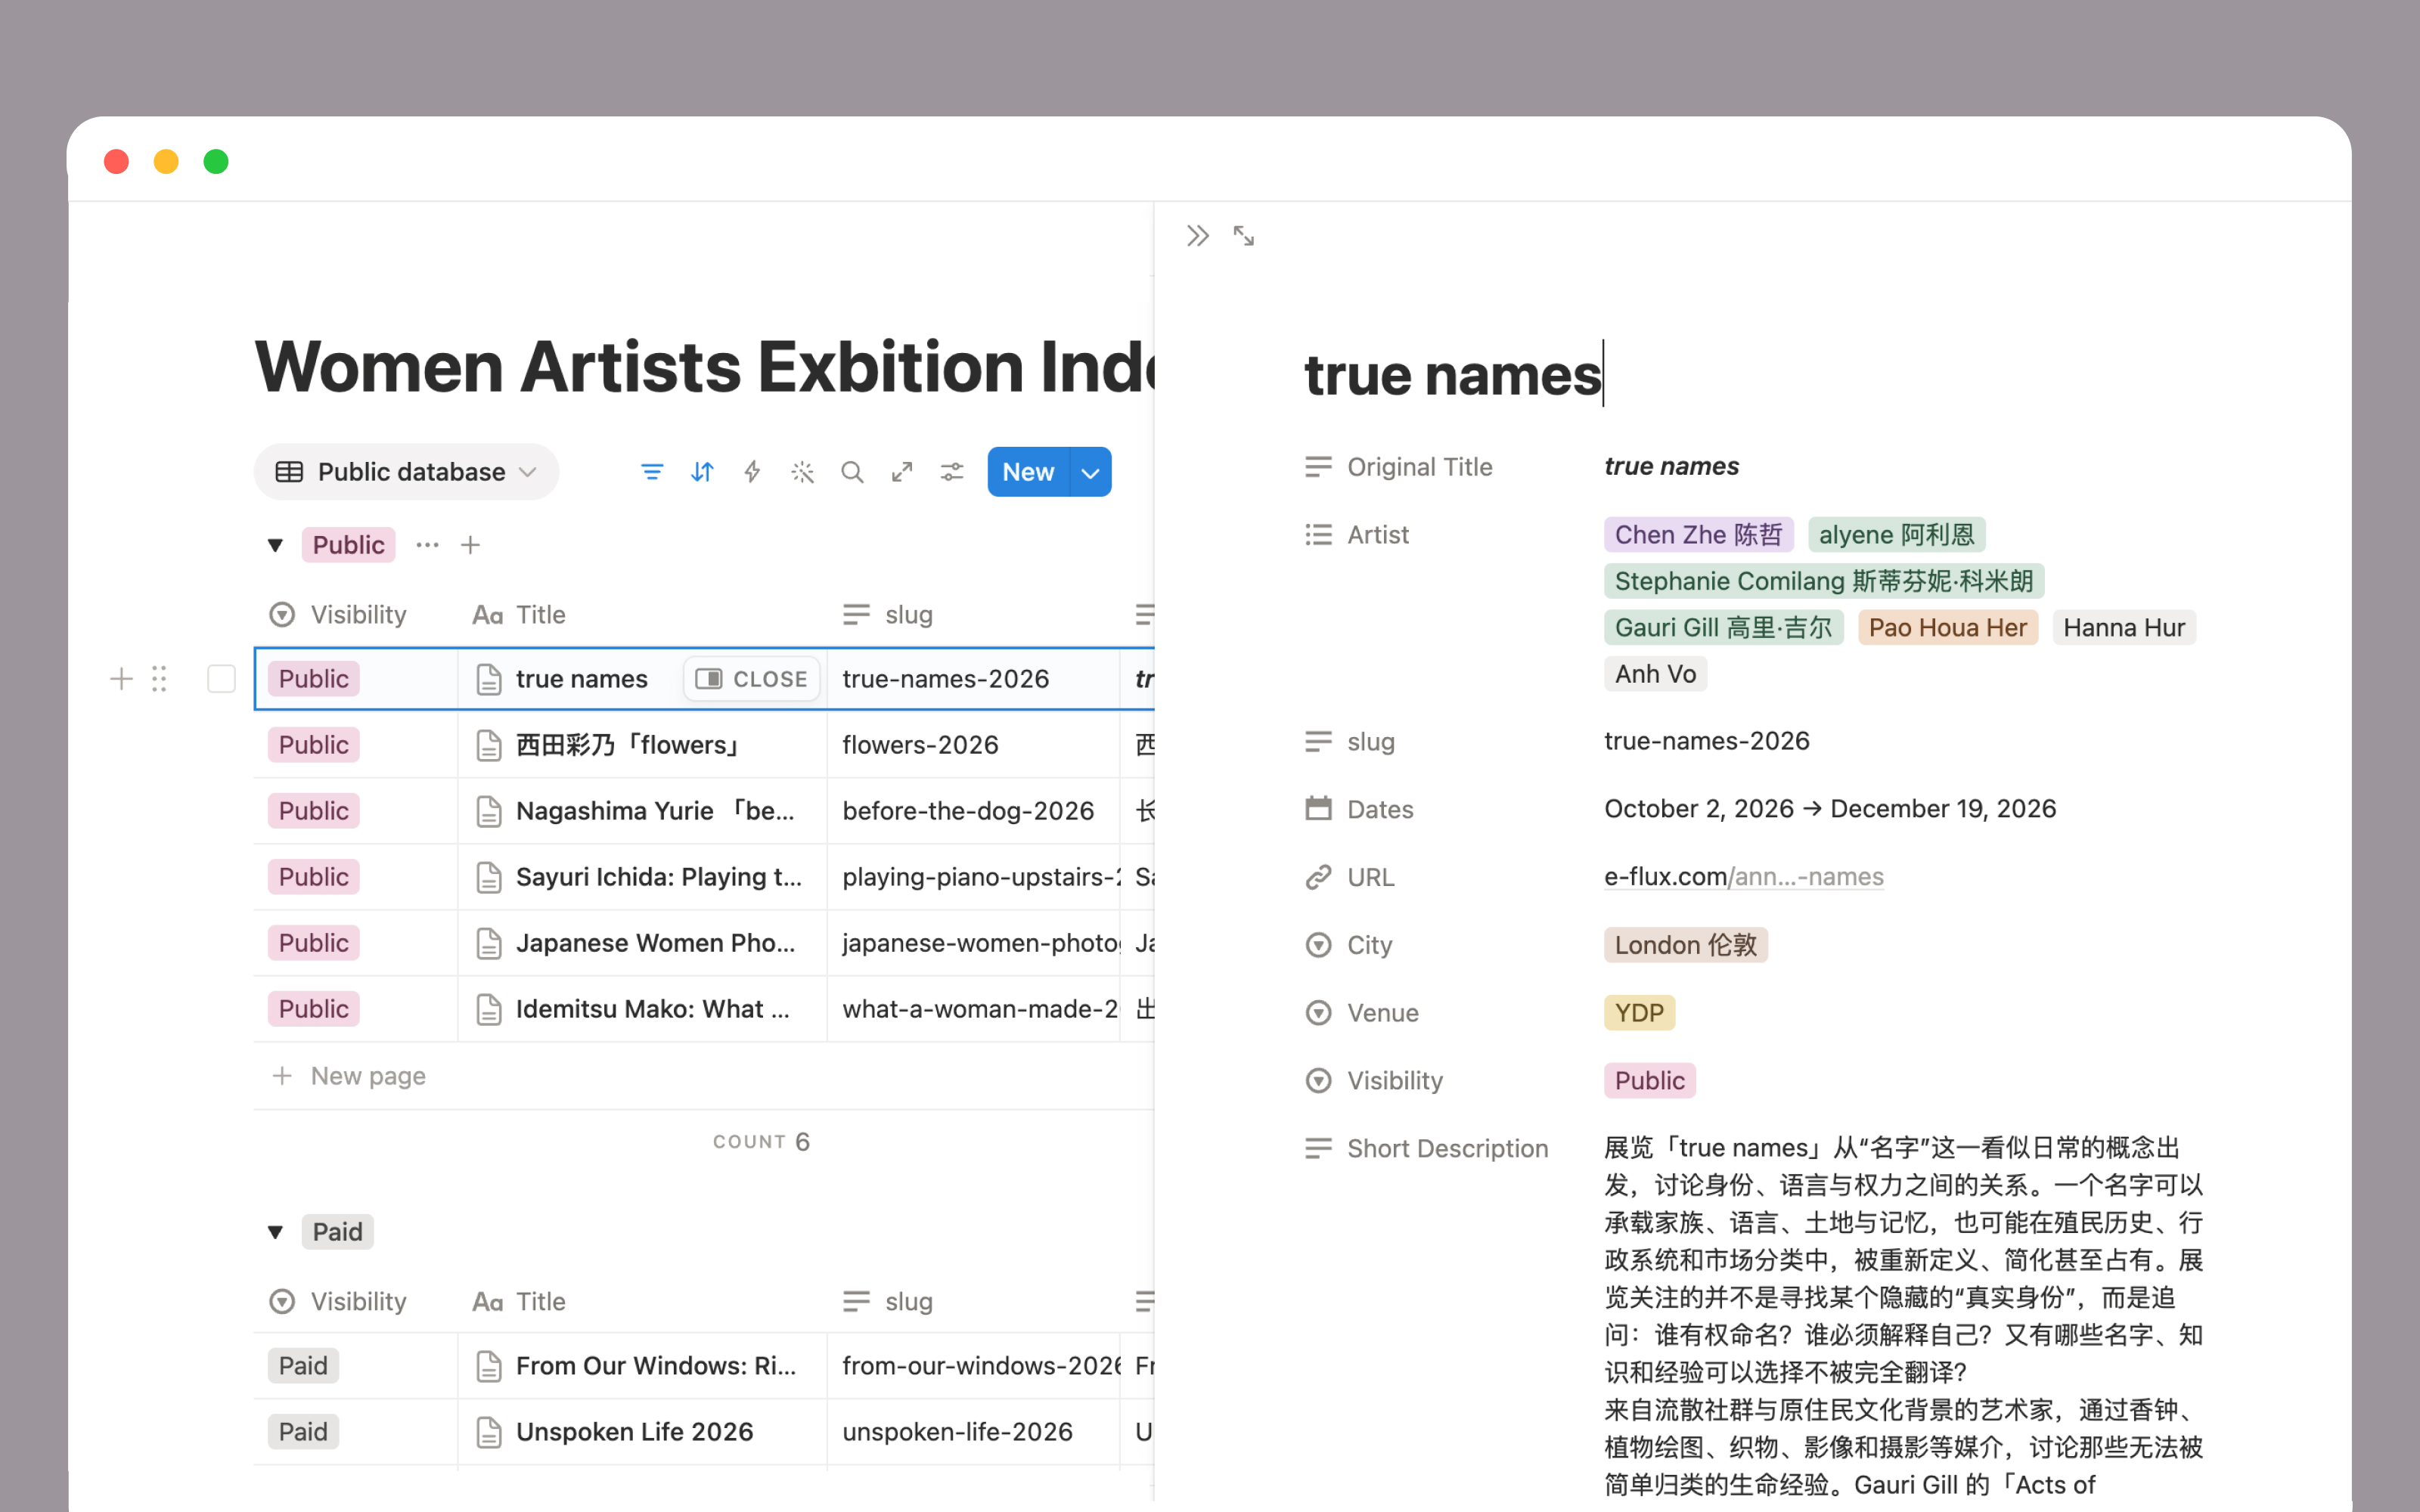Click the expand arrows icon beside search

902,472
